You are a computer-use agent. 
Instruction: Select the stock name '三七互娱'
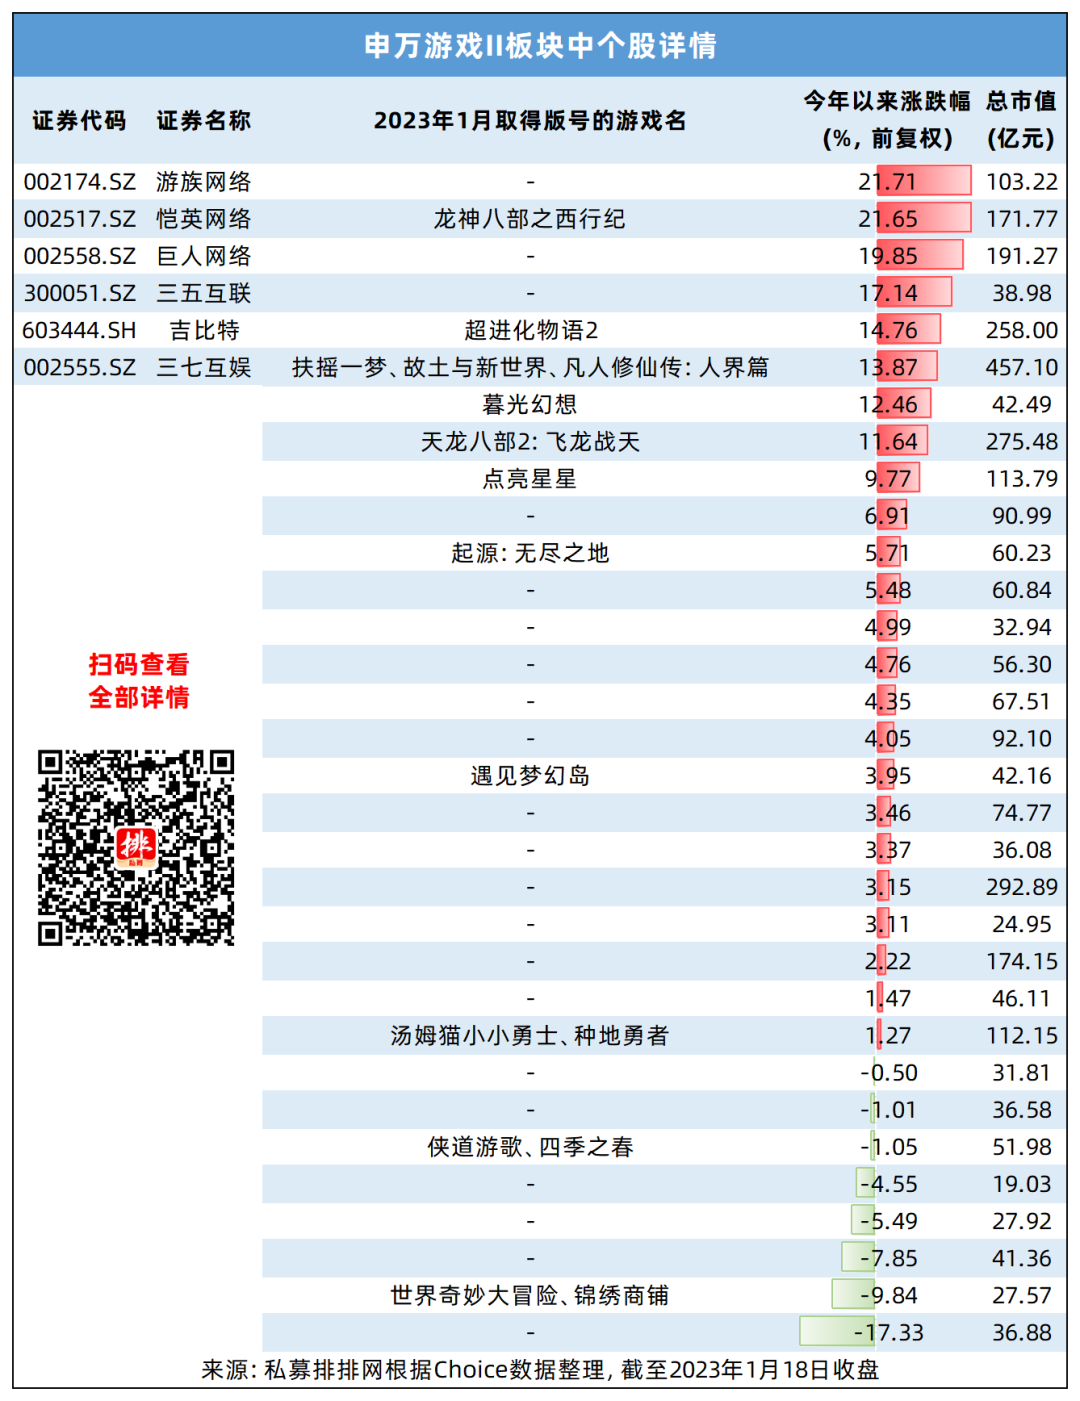[204, 367]
